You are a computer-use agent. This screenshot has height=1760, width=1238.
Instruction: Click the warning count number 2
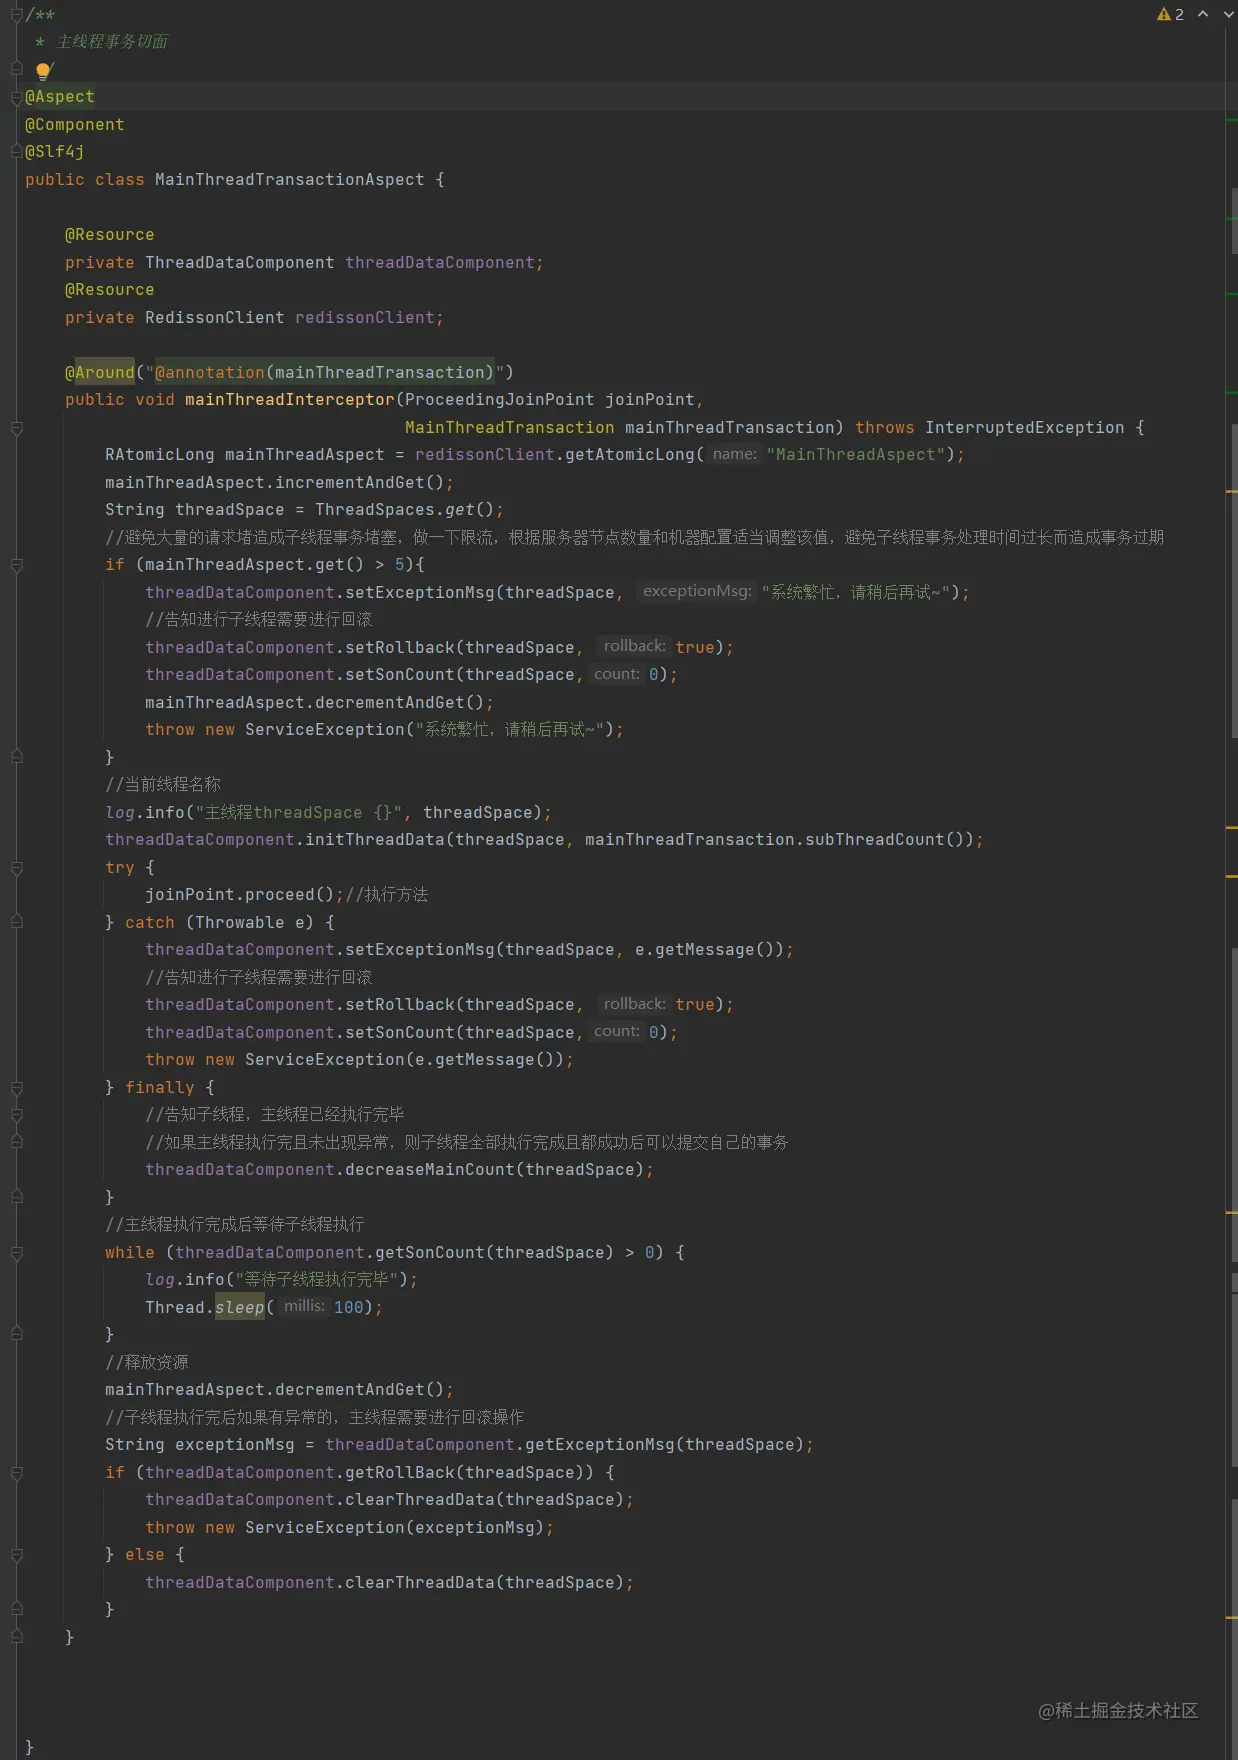coord(1179,14)
